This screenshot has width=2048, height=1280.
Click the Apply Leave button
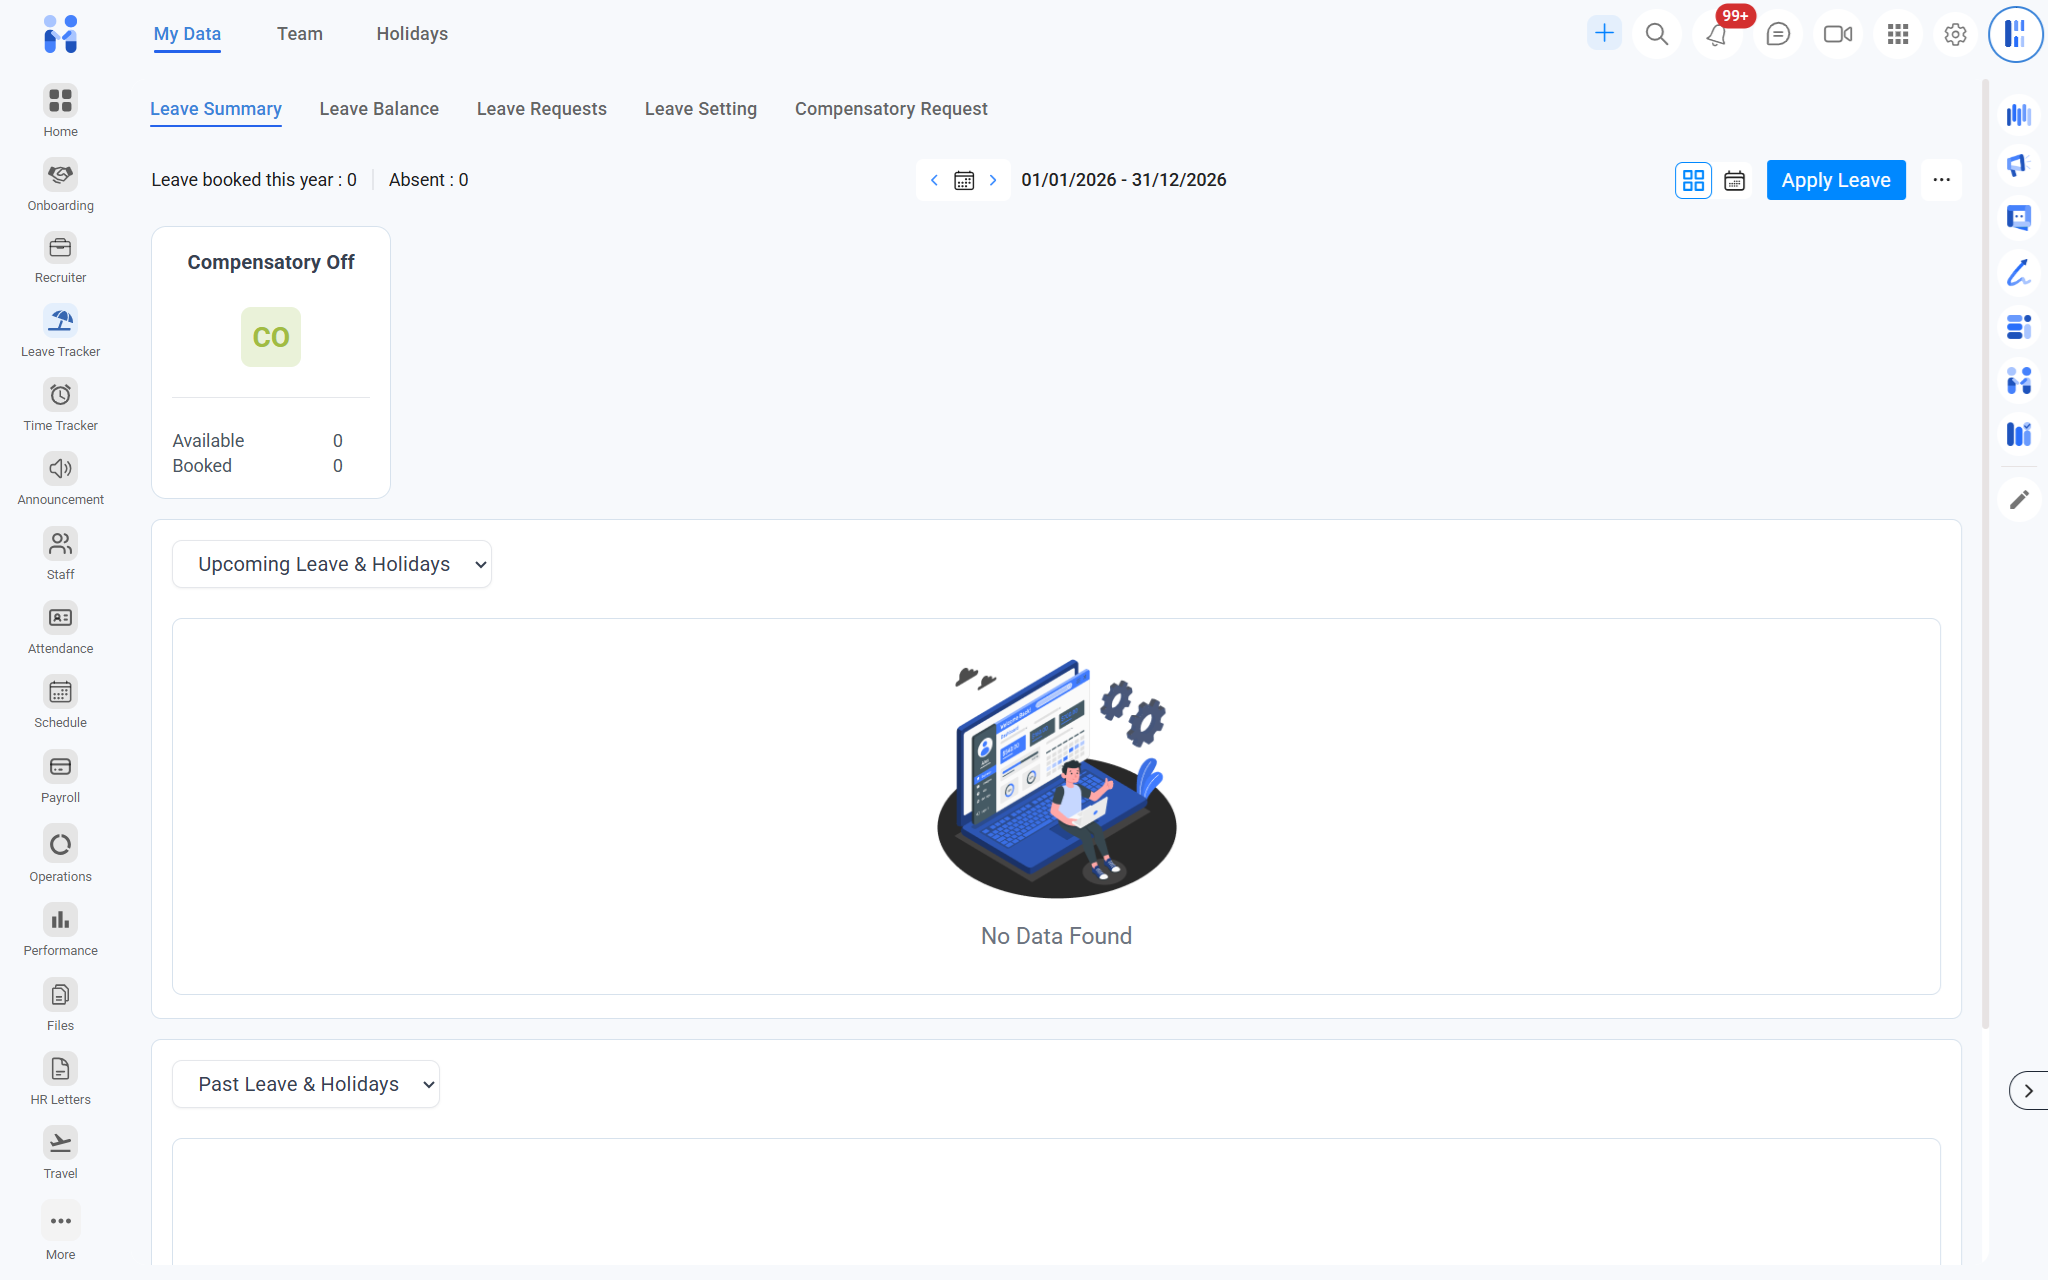(1835, 181)
